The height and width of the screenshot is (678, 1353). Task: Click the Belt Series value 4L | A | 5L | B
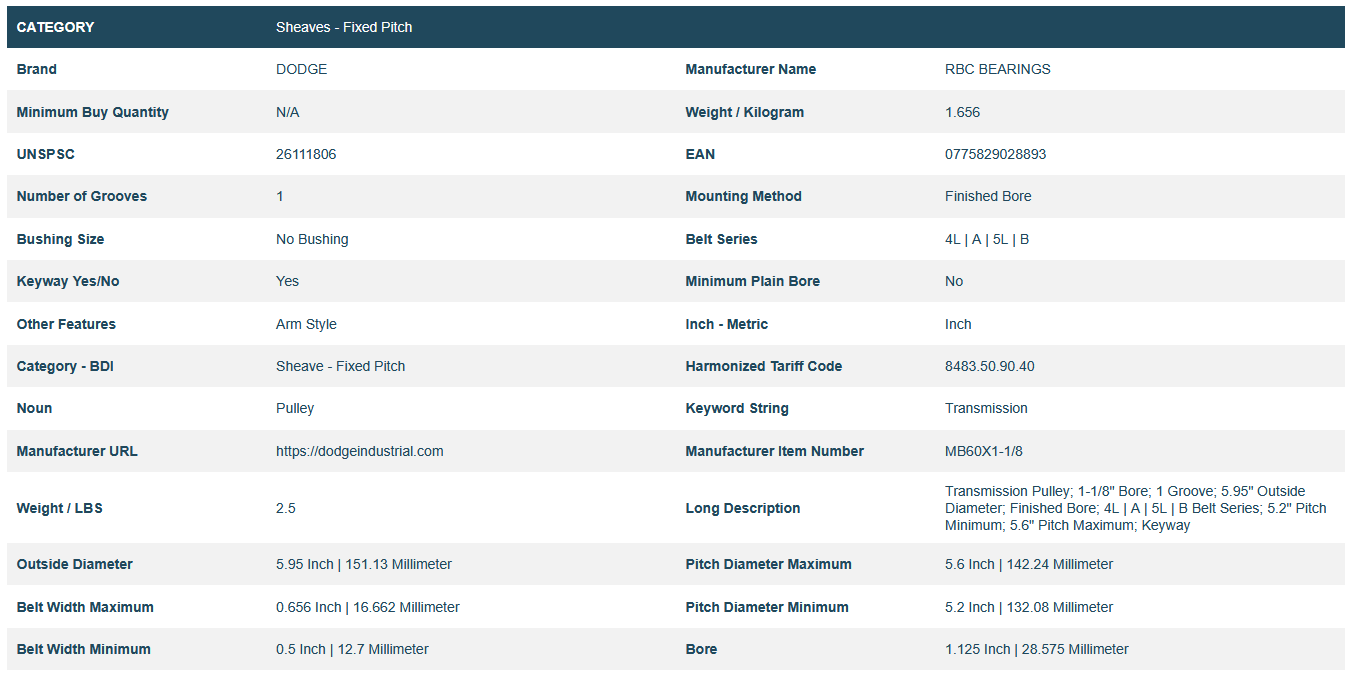(x=986, y=239)
